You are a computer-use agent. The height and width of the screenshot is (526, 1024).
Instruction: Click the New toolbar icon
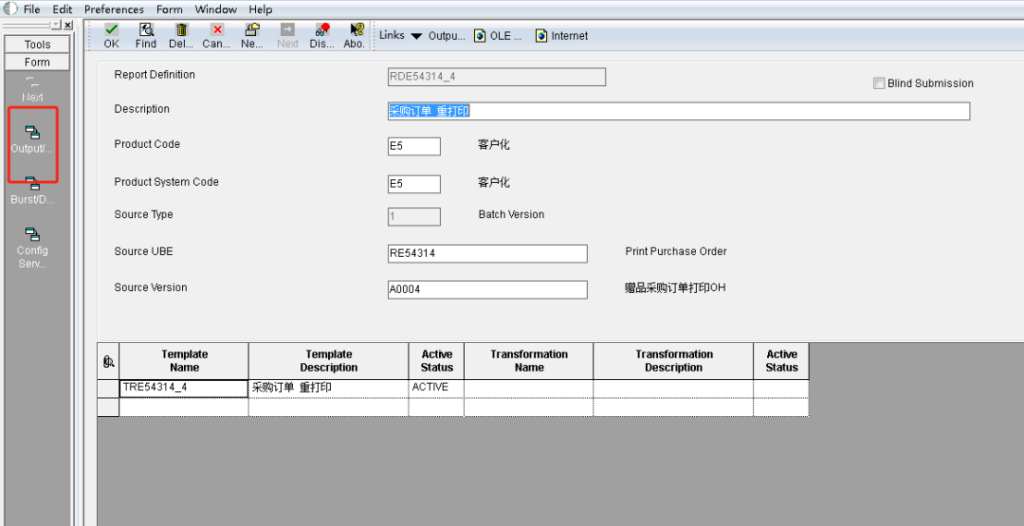pos(252,30)
